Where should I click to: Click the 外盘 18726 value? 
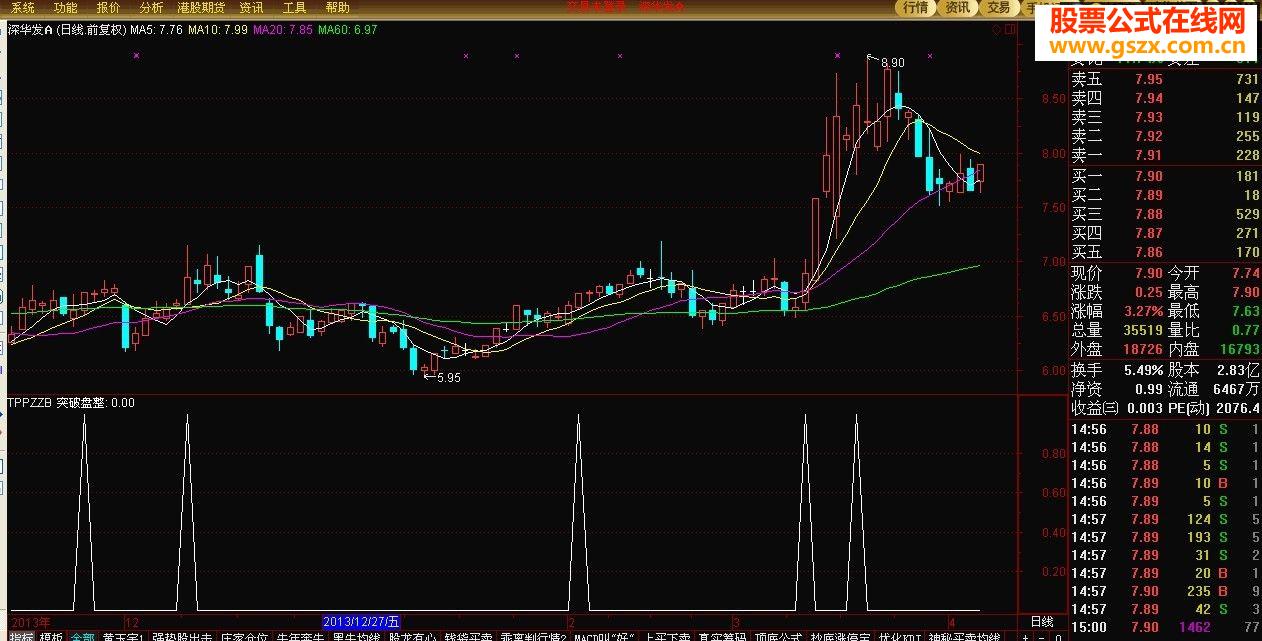[x=1143, y=349]
